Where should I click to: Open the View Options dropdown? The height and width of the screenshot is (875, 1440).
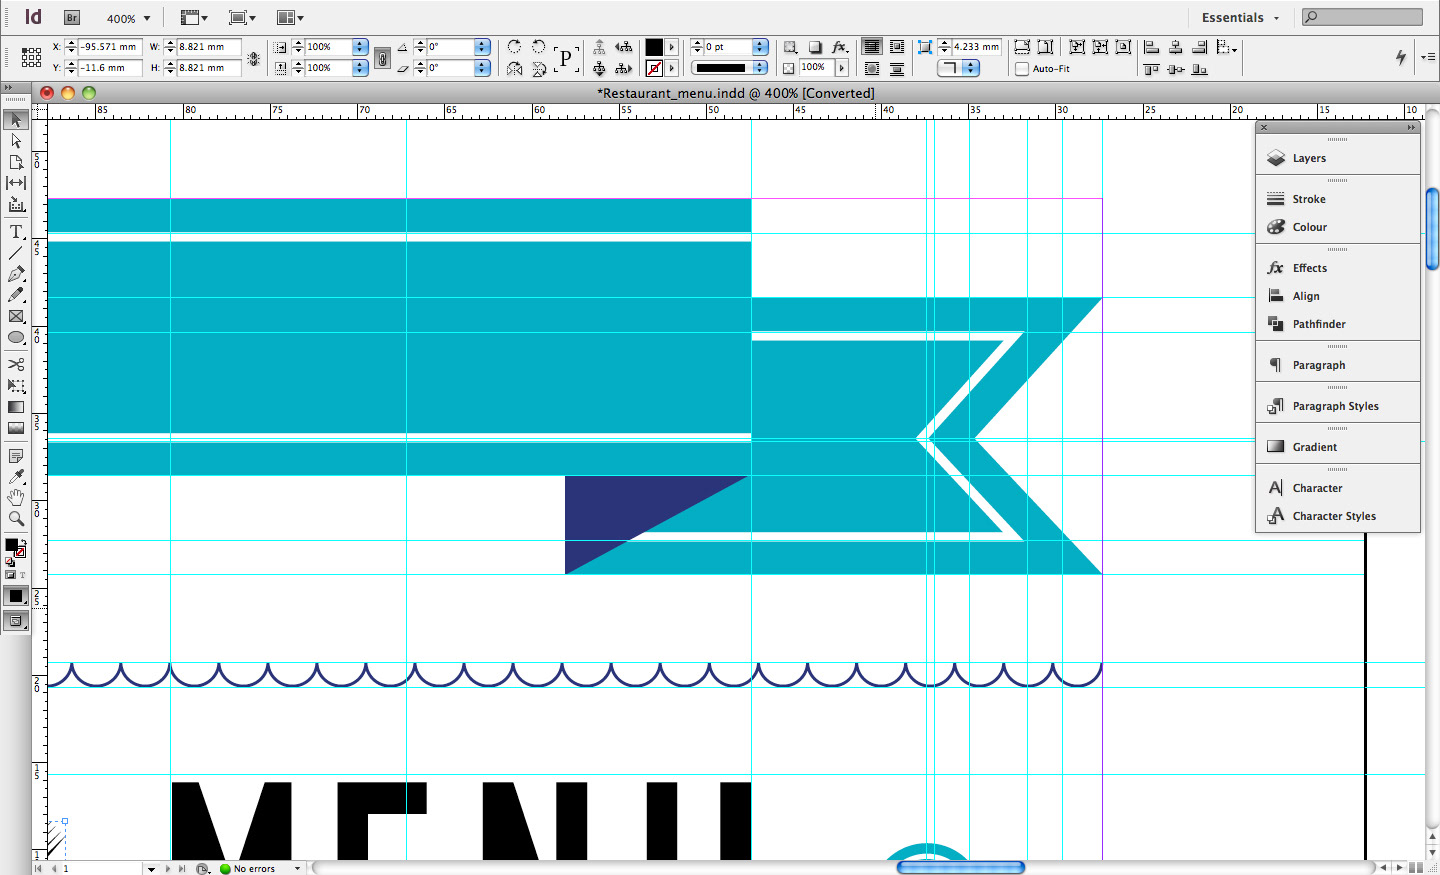tap(194, 18)
